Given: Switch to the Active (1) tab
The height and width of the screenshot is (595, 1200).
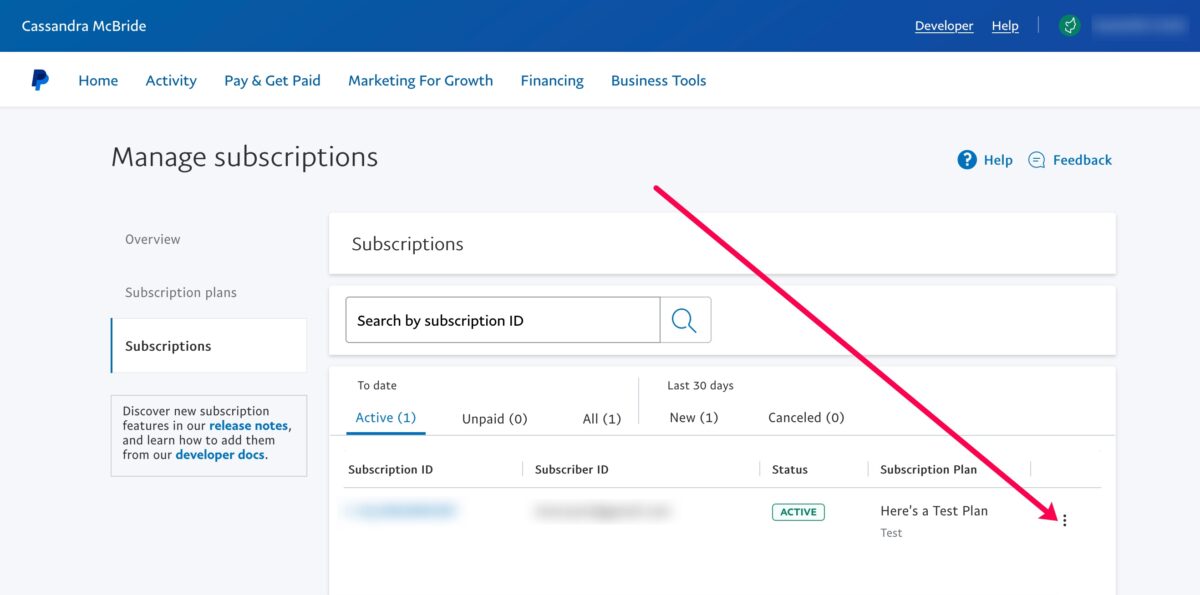Looking at the screenshot, I should pyautogui.click(x=386, y=418).
